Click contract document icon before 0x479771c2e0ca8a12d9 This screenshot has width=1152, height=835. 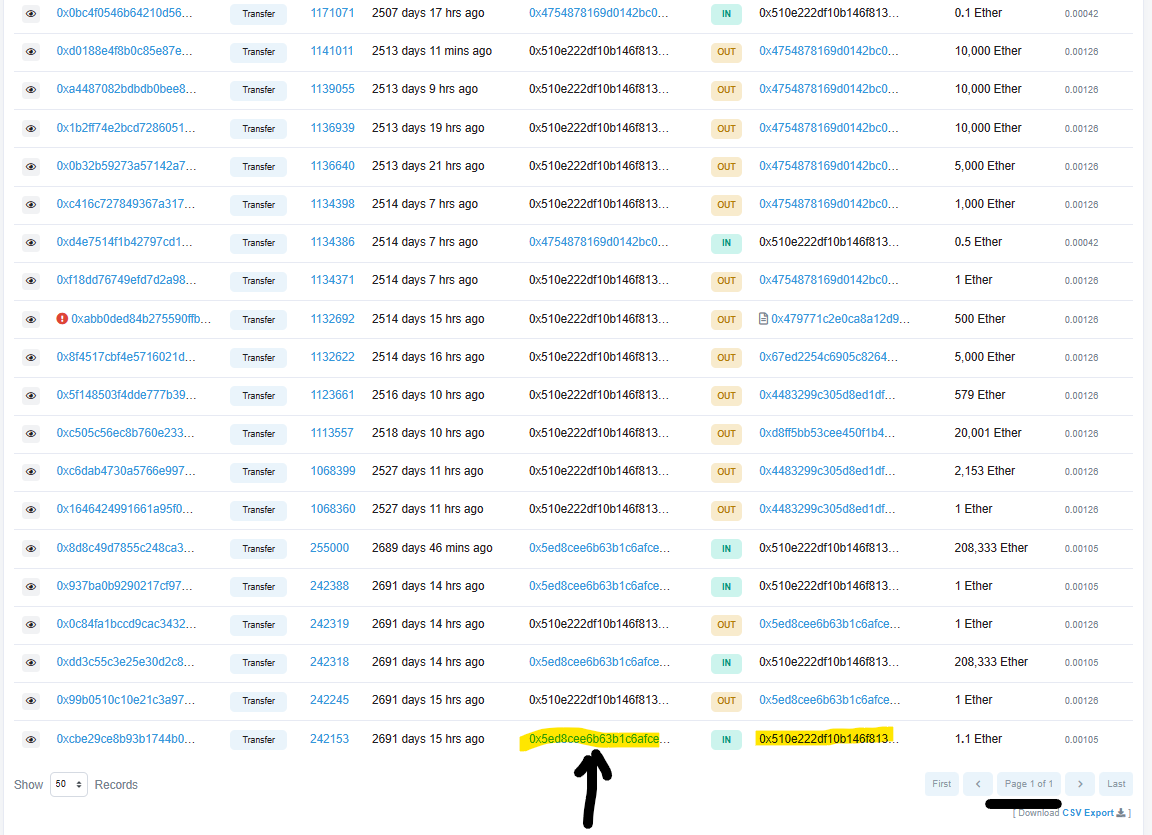tap(764, 319)
